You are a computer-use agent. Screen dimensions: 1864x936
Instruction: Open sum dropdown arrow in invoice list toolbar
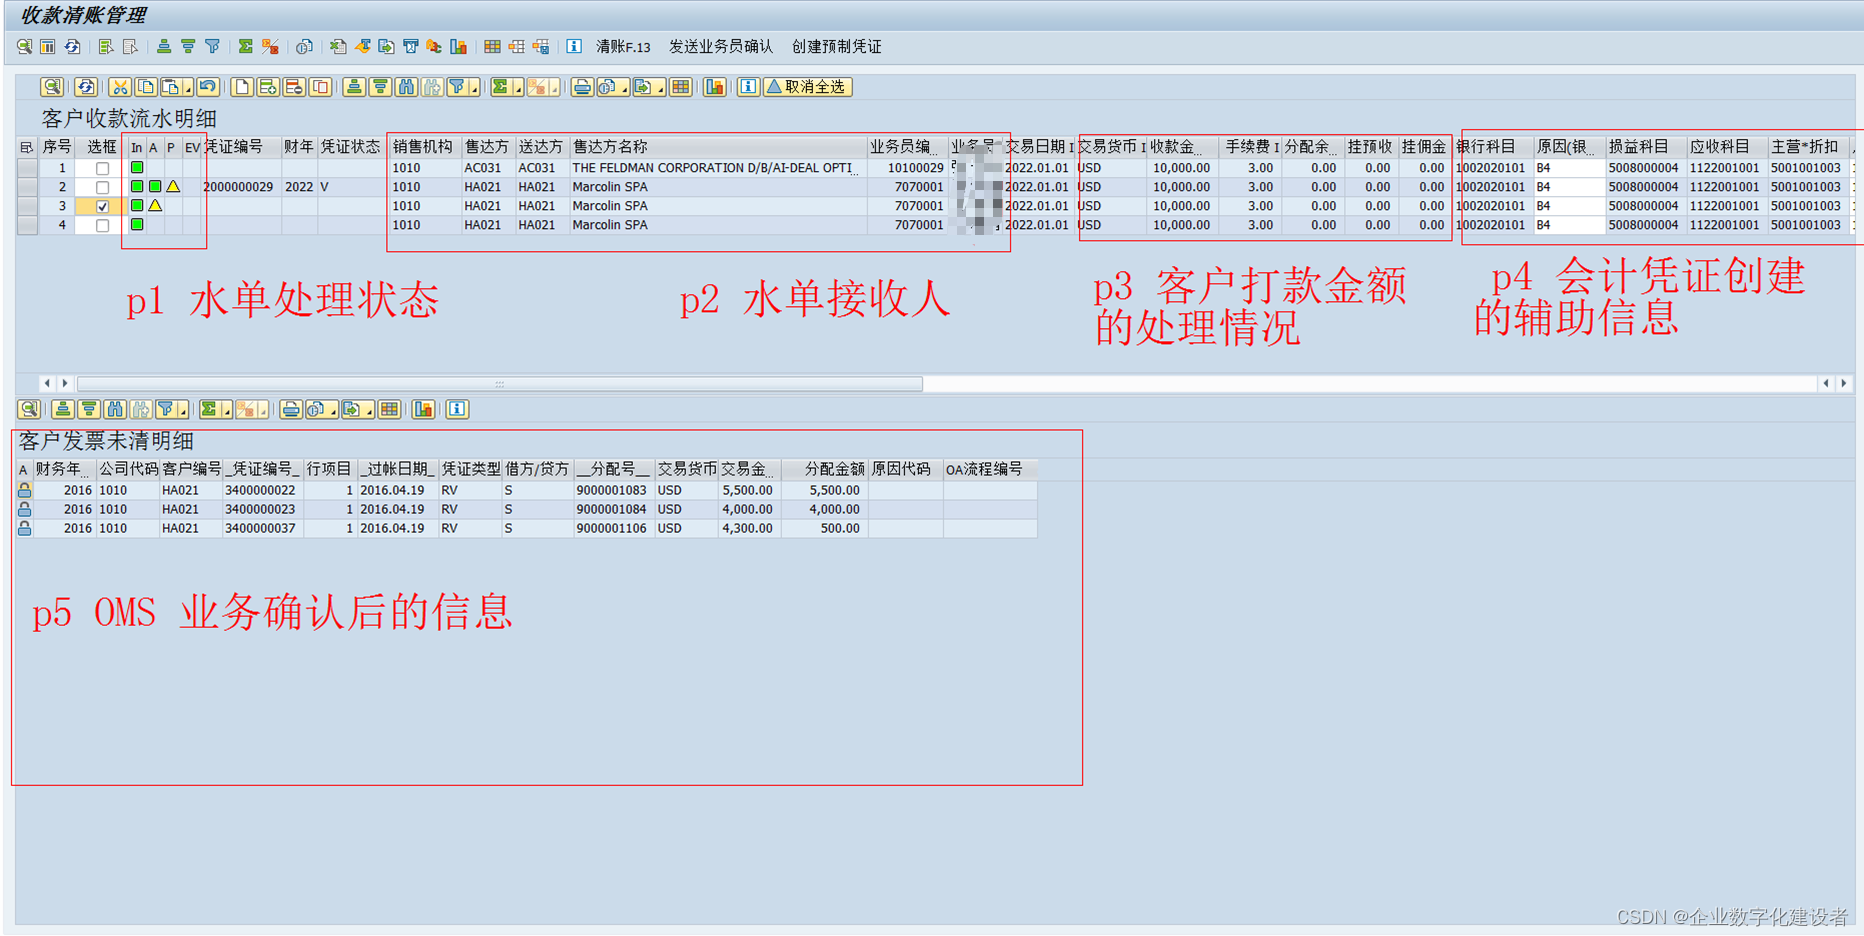(227, 409)
